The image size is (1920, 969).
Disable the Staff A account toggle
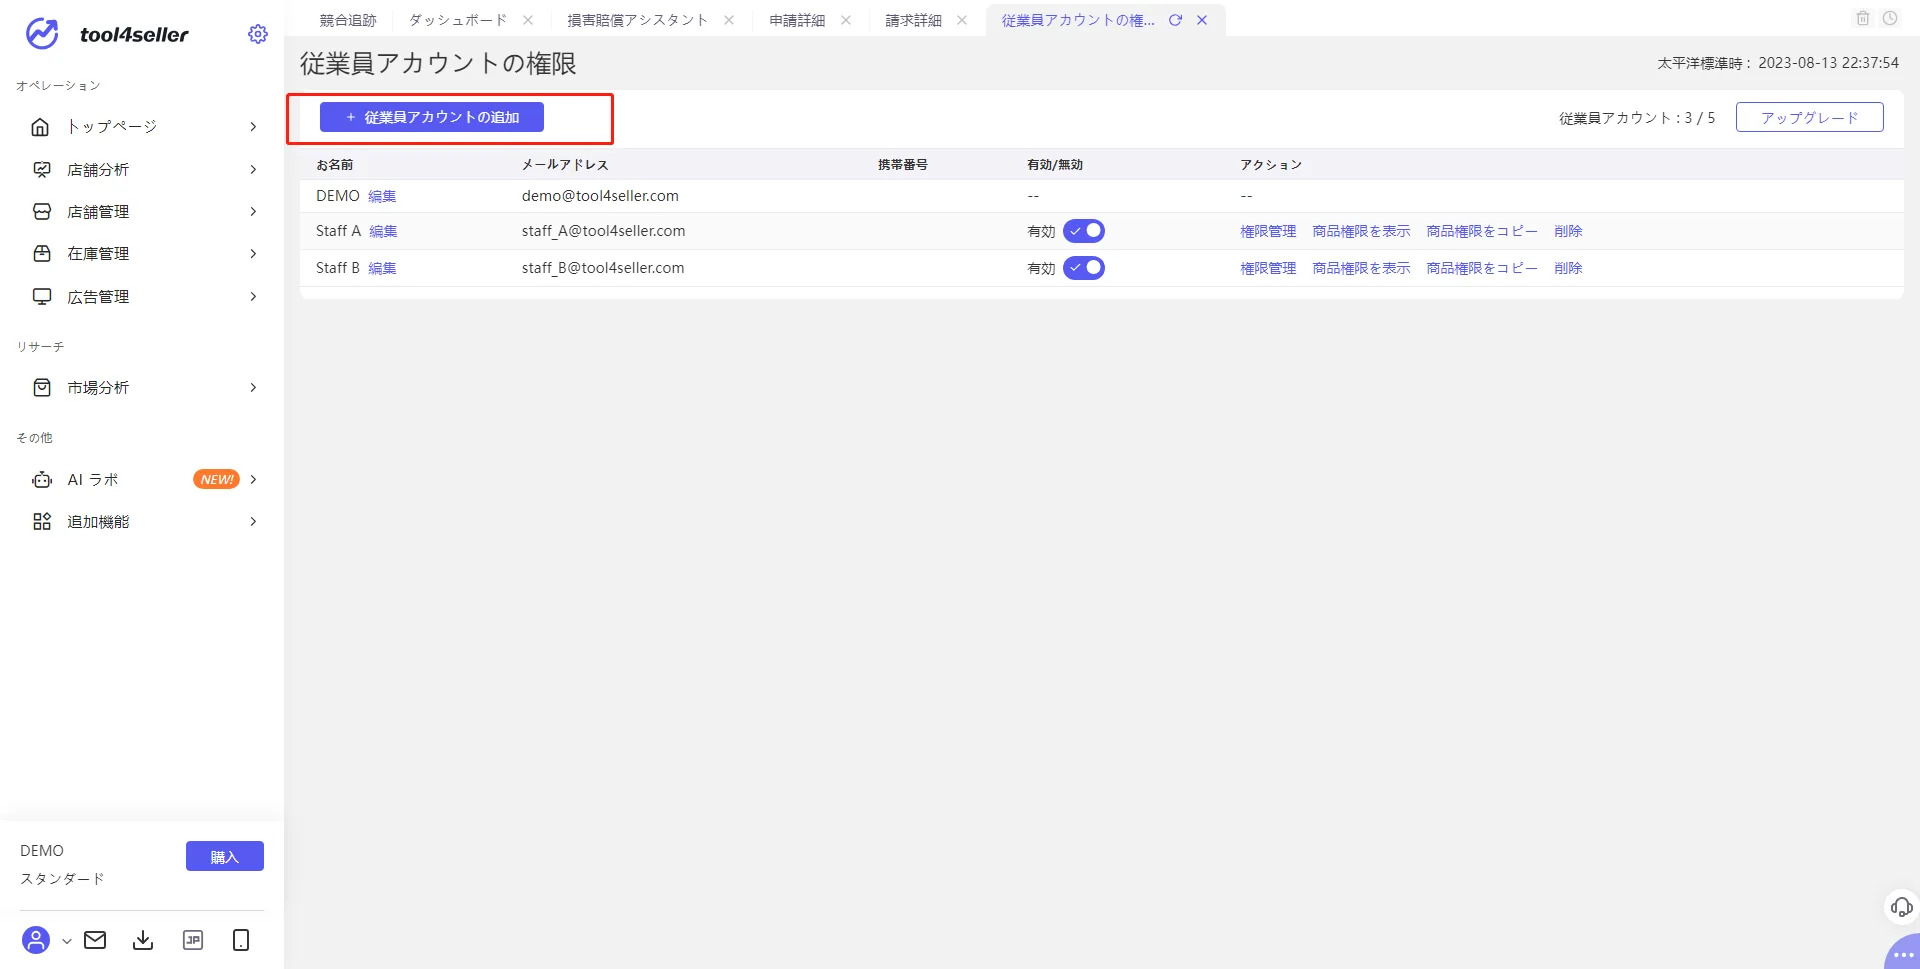1084,231
